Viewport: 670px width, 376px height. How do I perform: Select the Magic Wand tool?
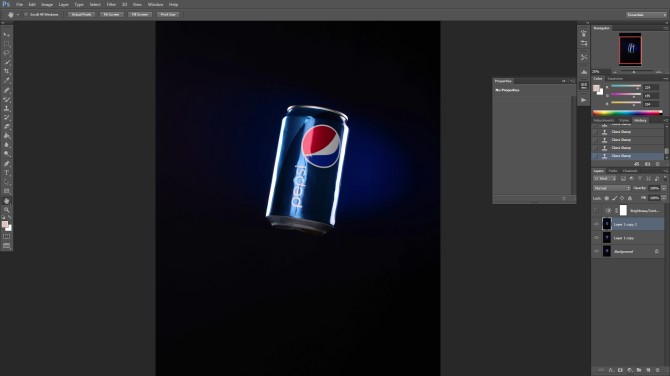[x=6, y=62]
